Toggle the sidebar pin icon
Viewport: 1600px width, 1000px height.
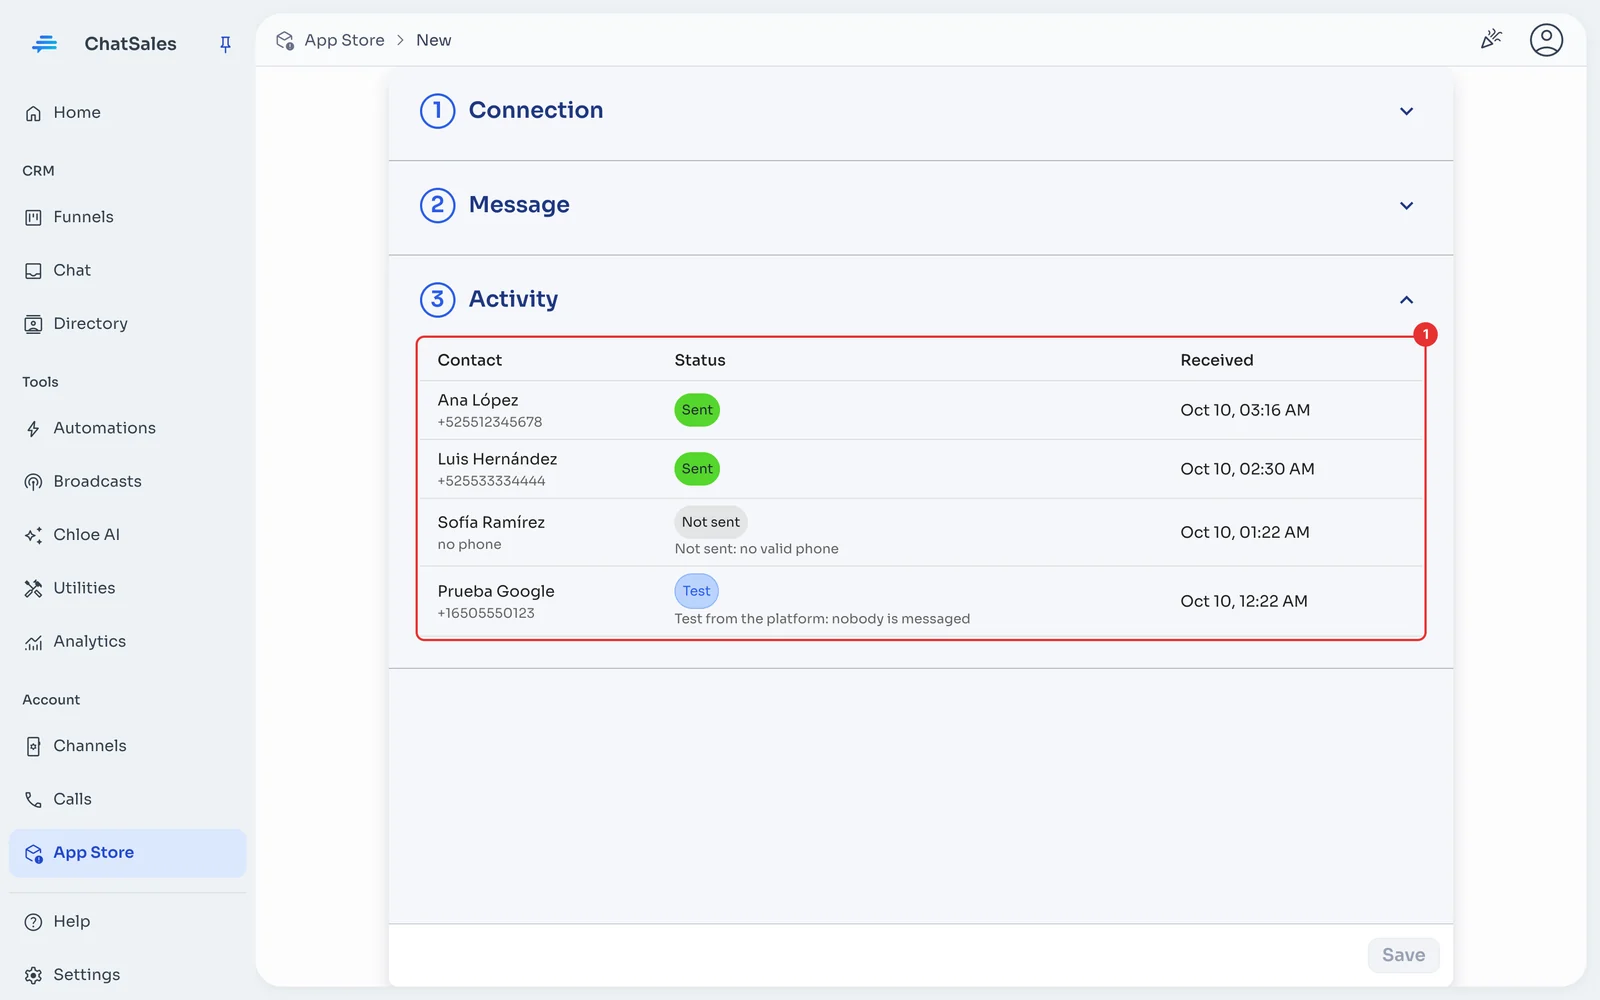click(225, 44)
